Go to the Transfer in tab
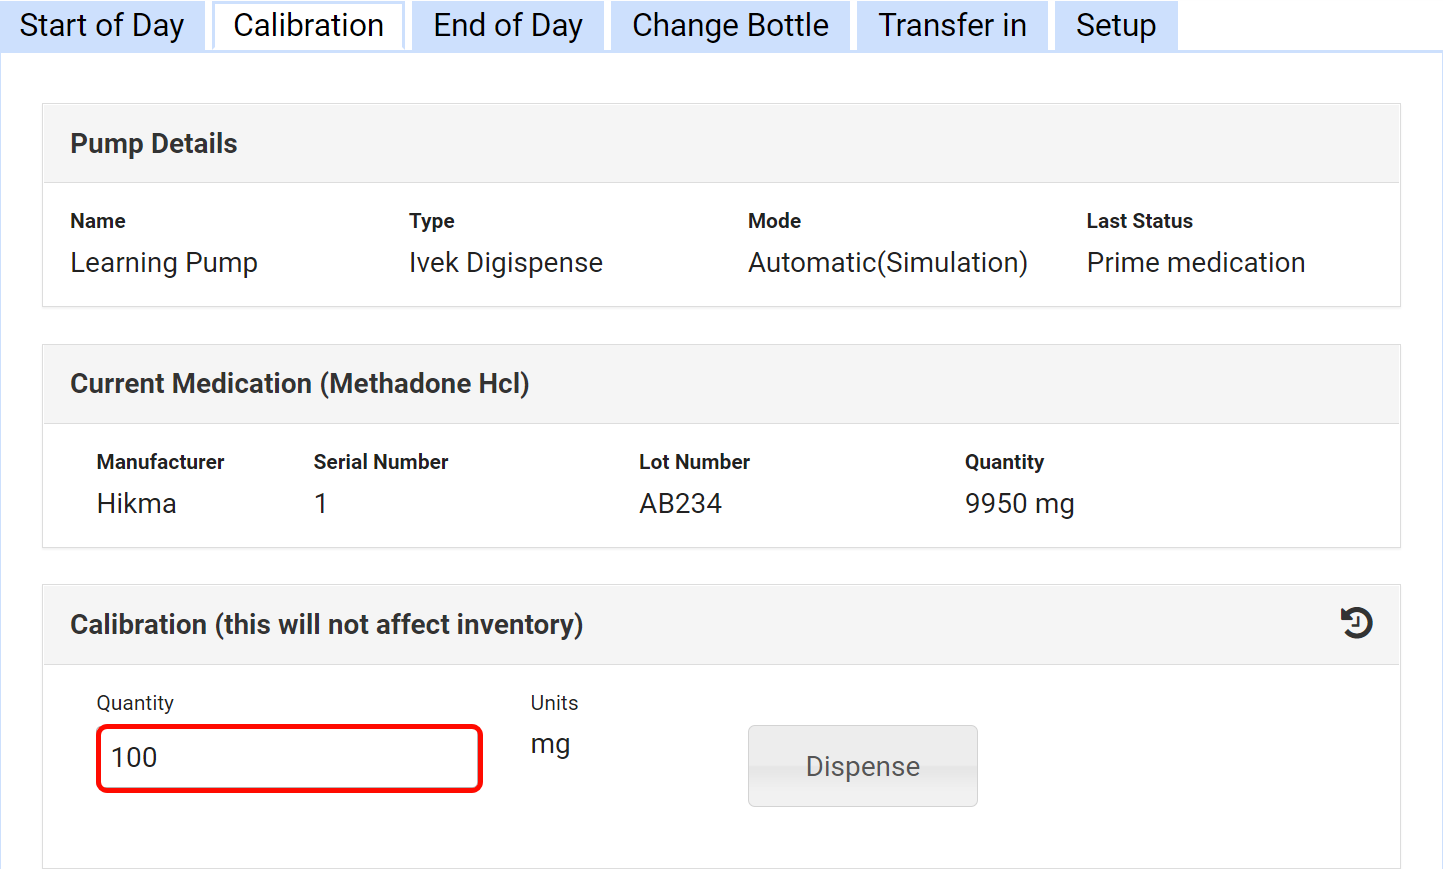The height and width of the screenshot is (869, 1443). 952,26
